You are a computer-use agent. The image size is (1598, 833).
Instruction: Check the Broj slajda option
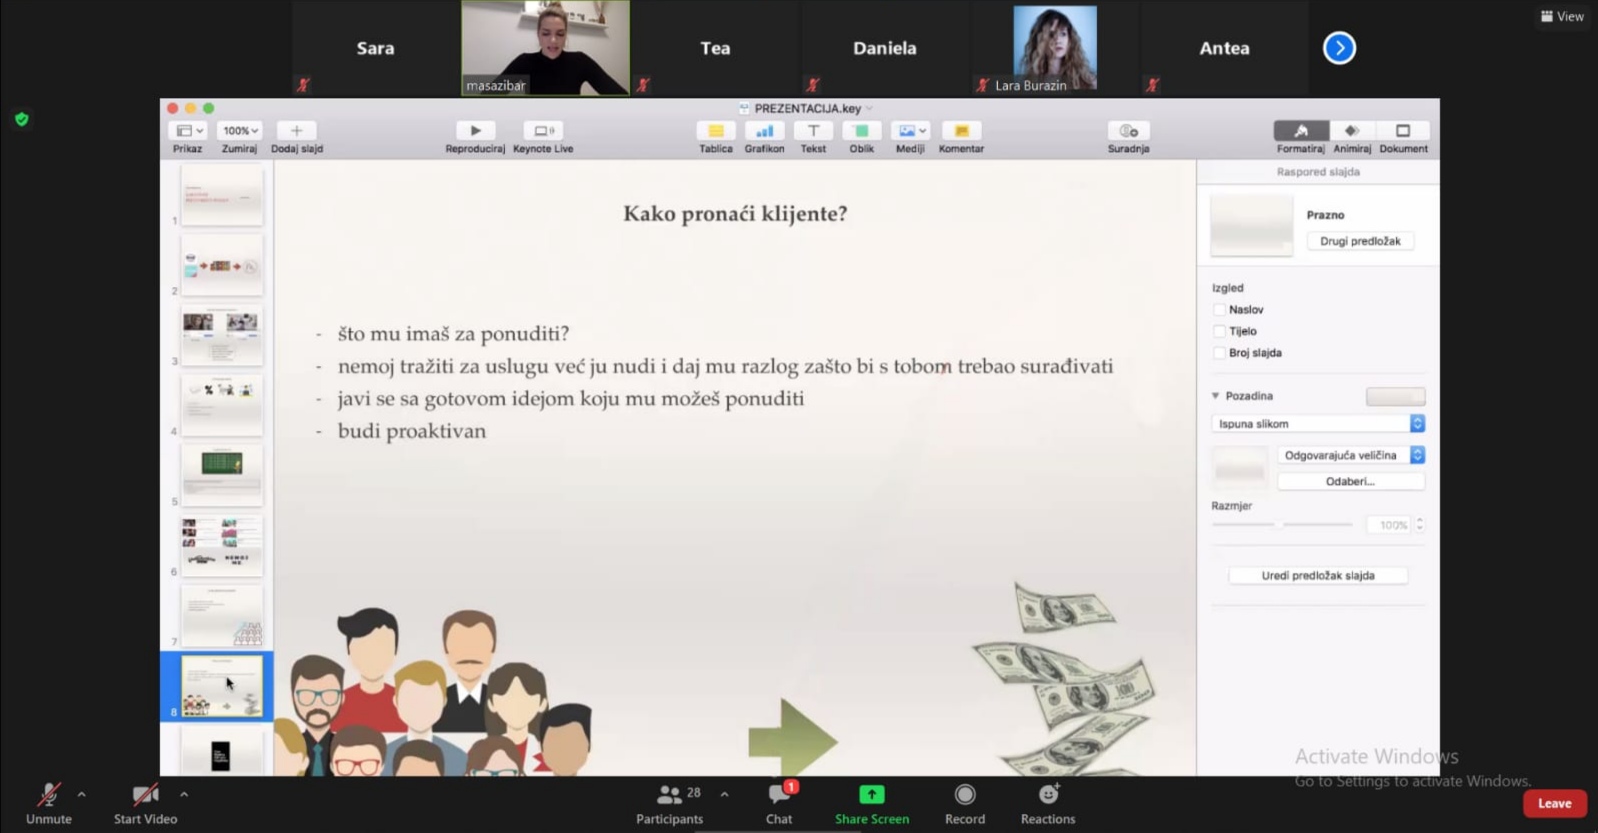1219,353
